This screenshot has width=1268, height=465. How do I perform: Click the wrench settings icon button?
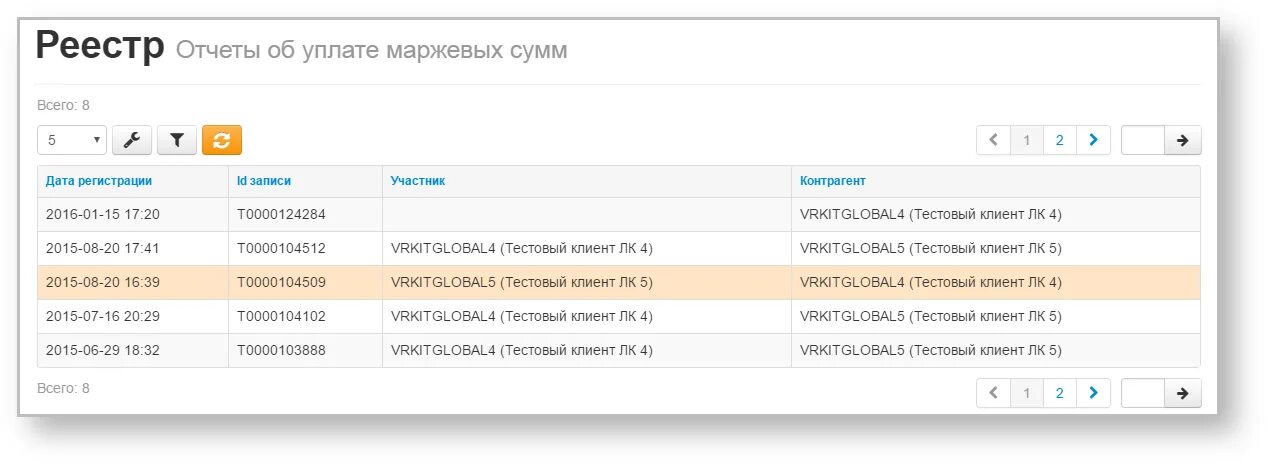132,140
